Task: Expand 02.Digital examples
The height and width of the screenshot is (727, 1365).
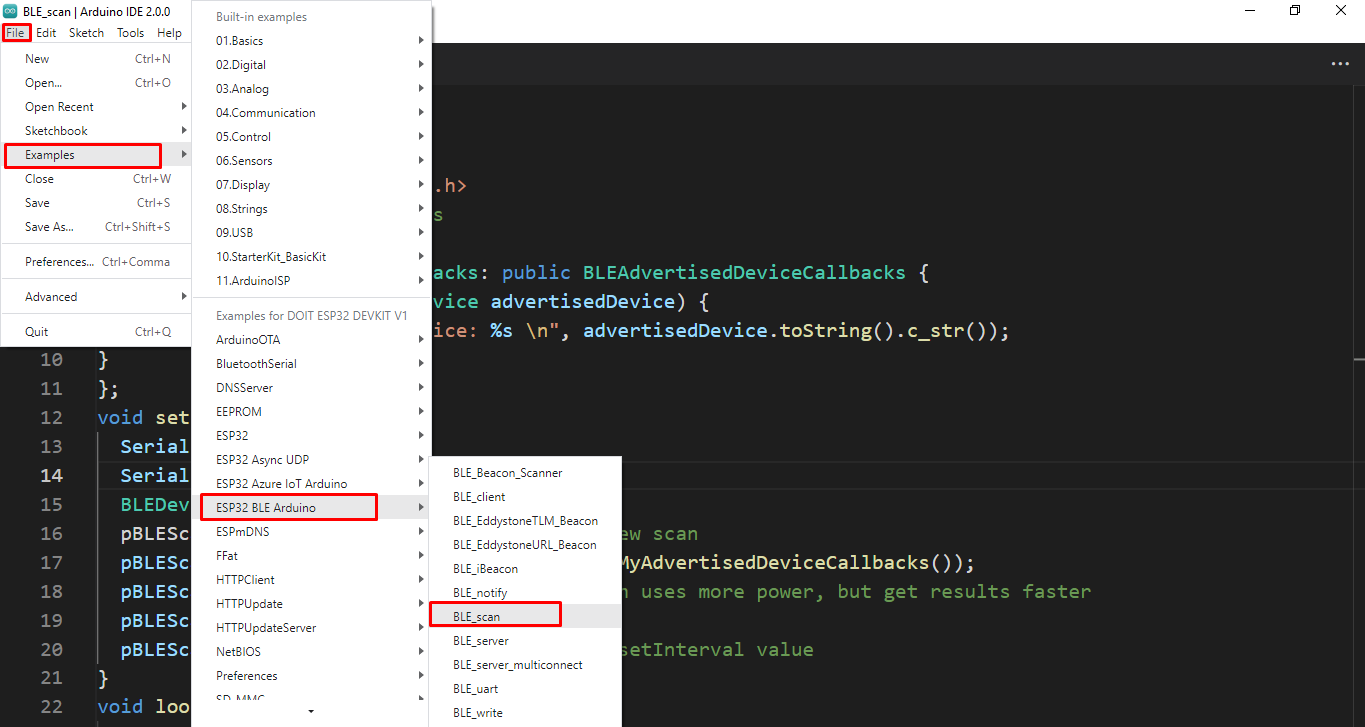Action: point(311,65)
